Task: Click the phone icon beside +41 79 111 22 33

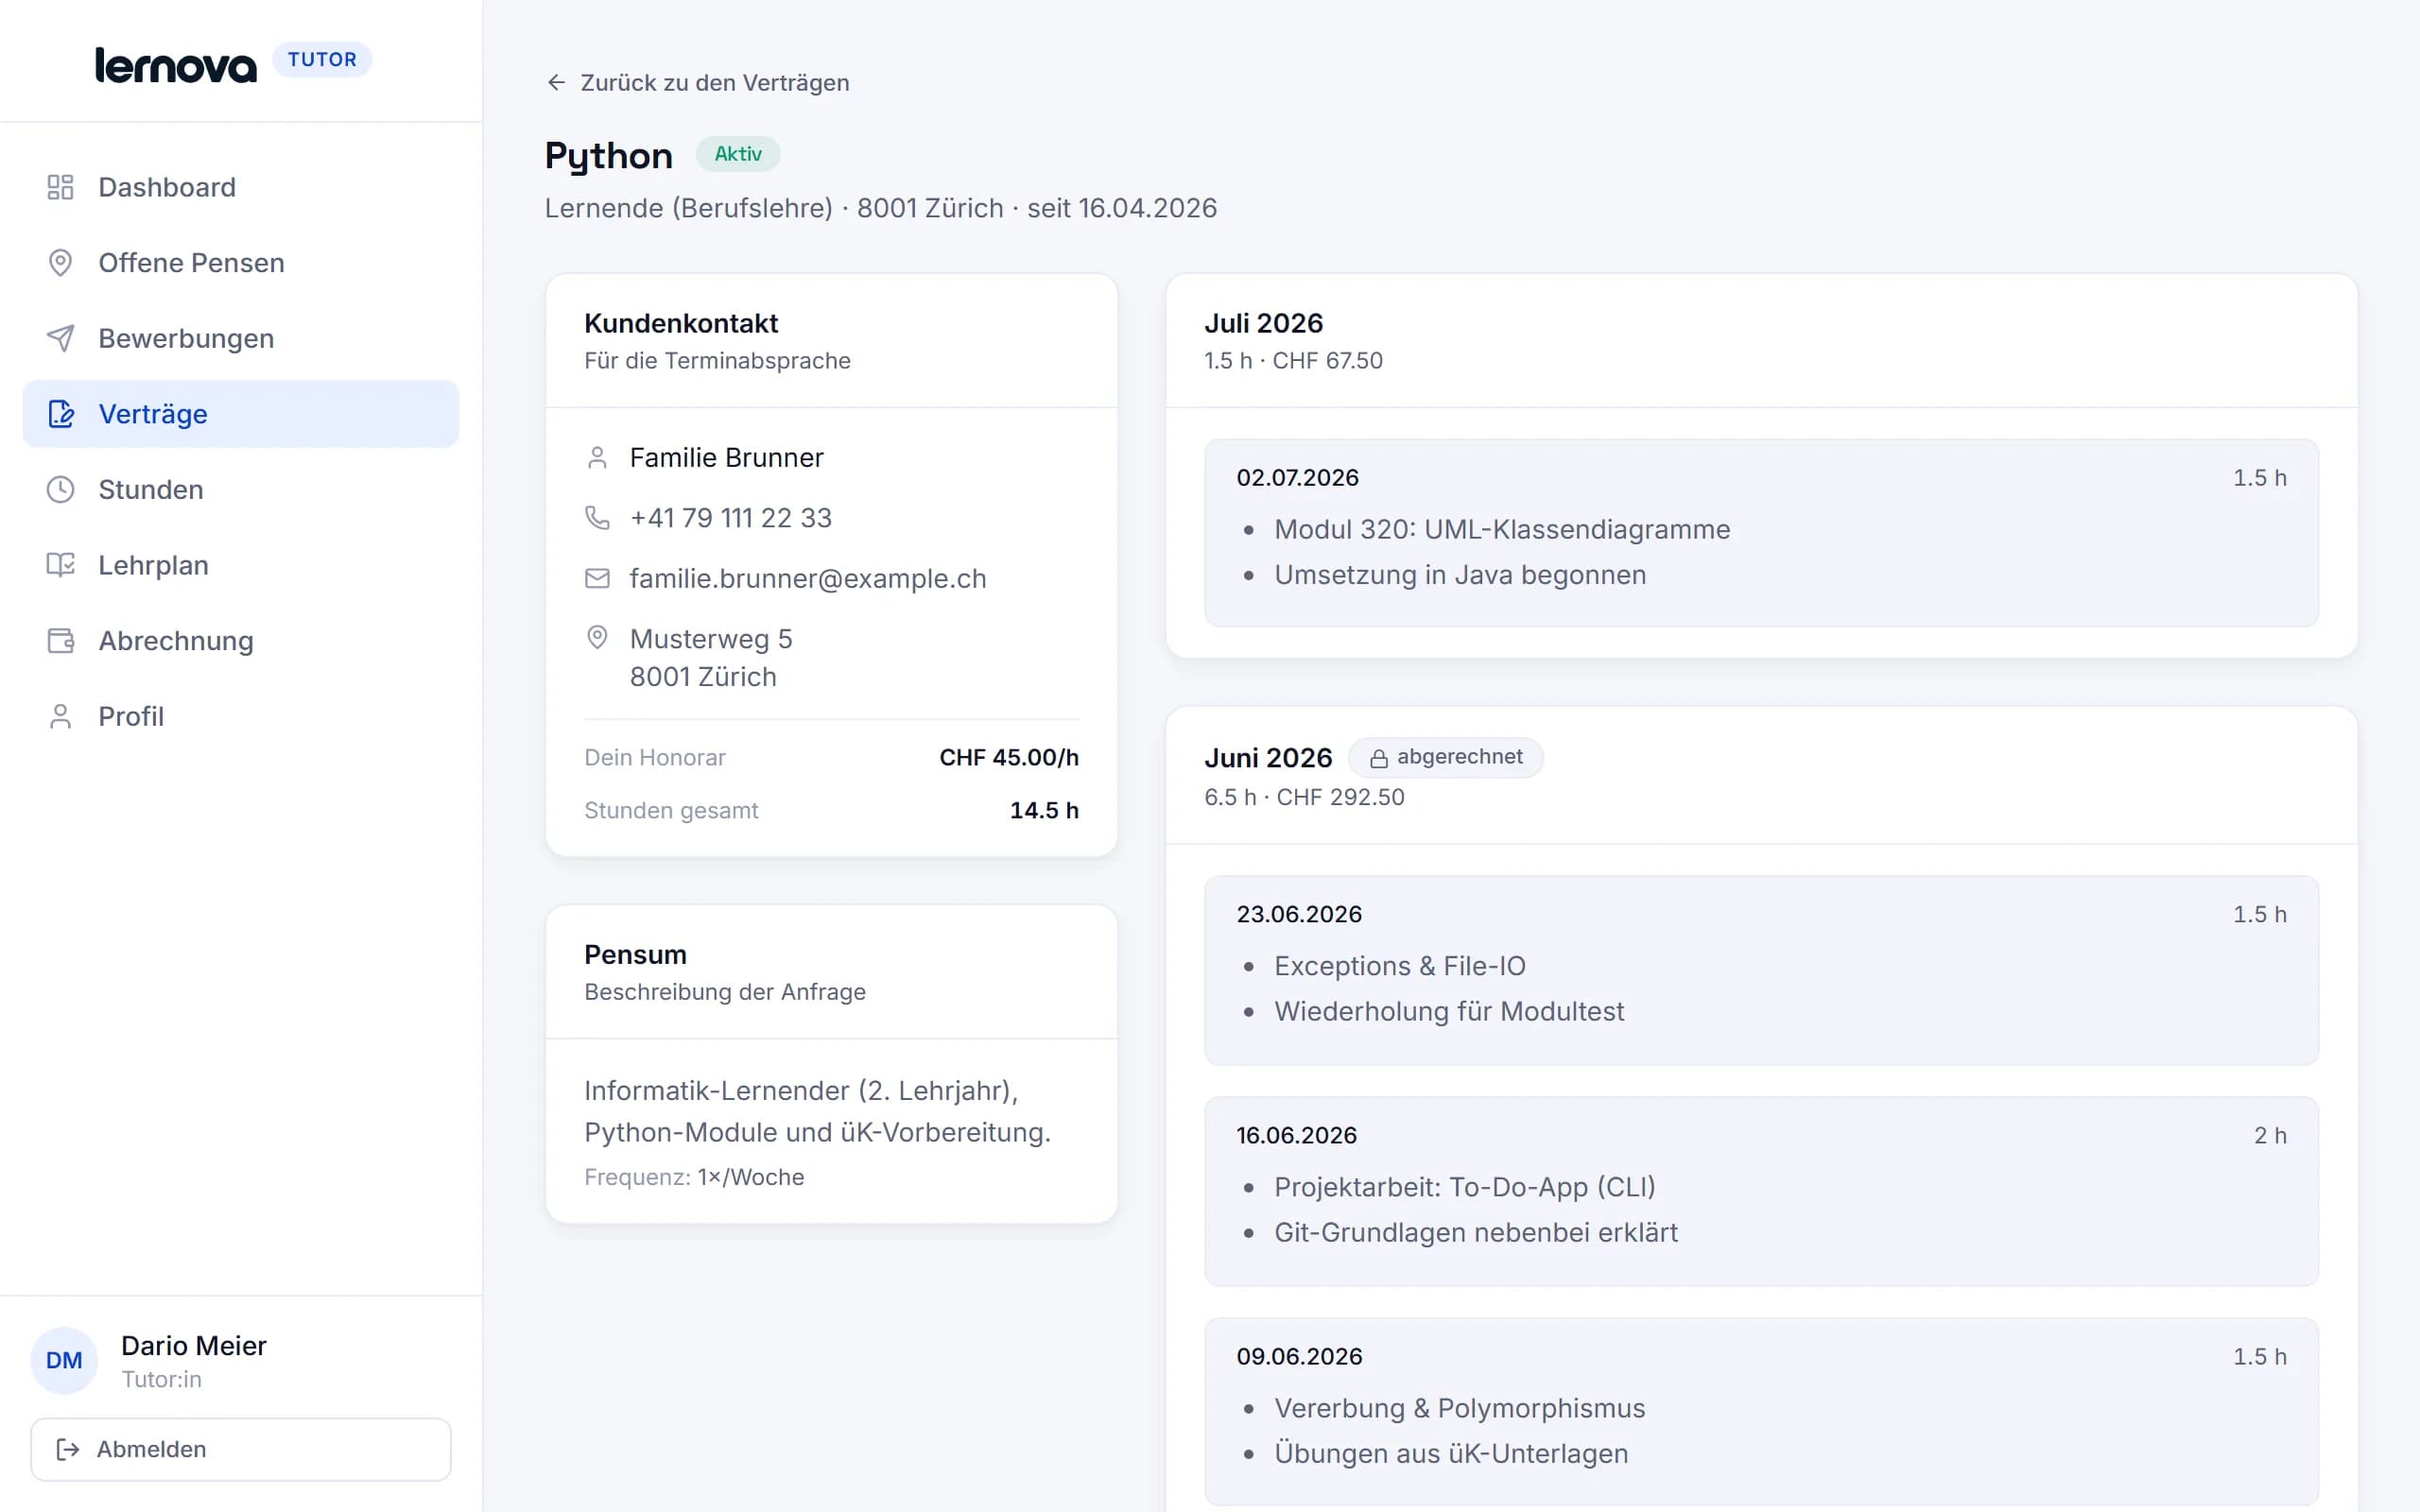Action: (x=597, y=517)
